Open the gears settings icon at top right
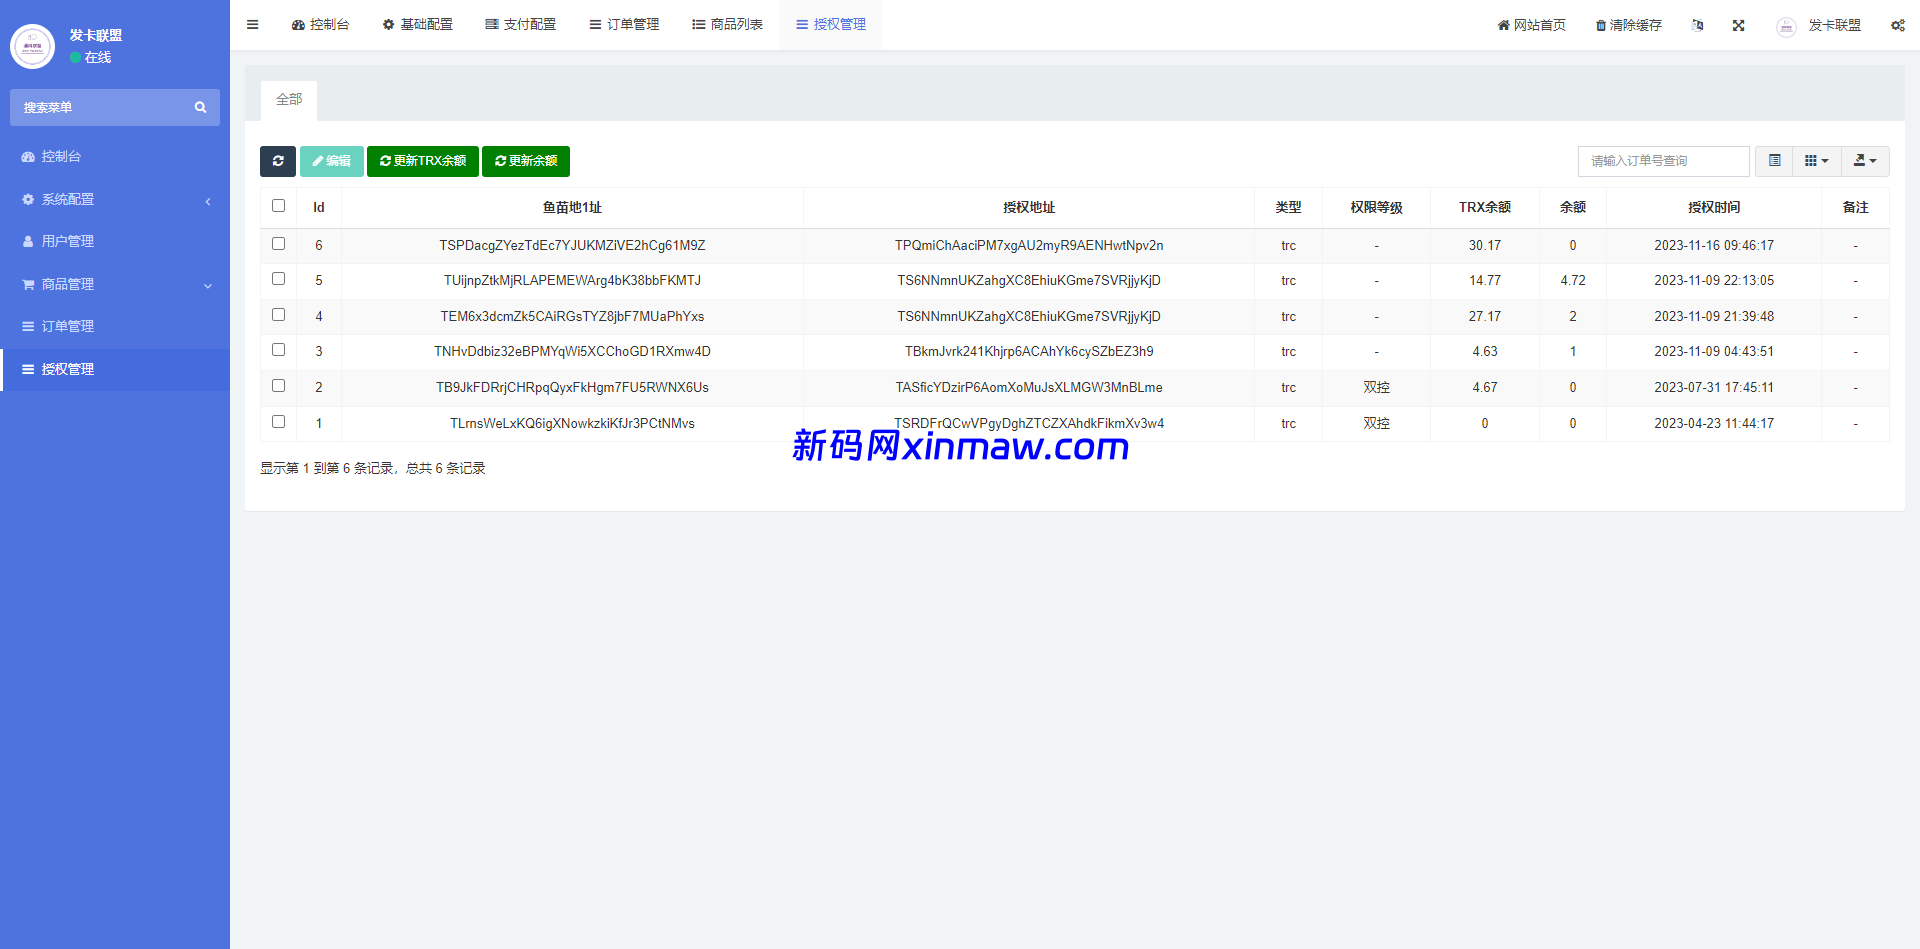The height and width of the screenshot is (949, 1920). click(1897, 25)
